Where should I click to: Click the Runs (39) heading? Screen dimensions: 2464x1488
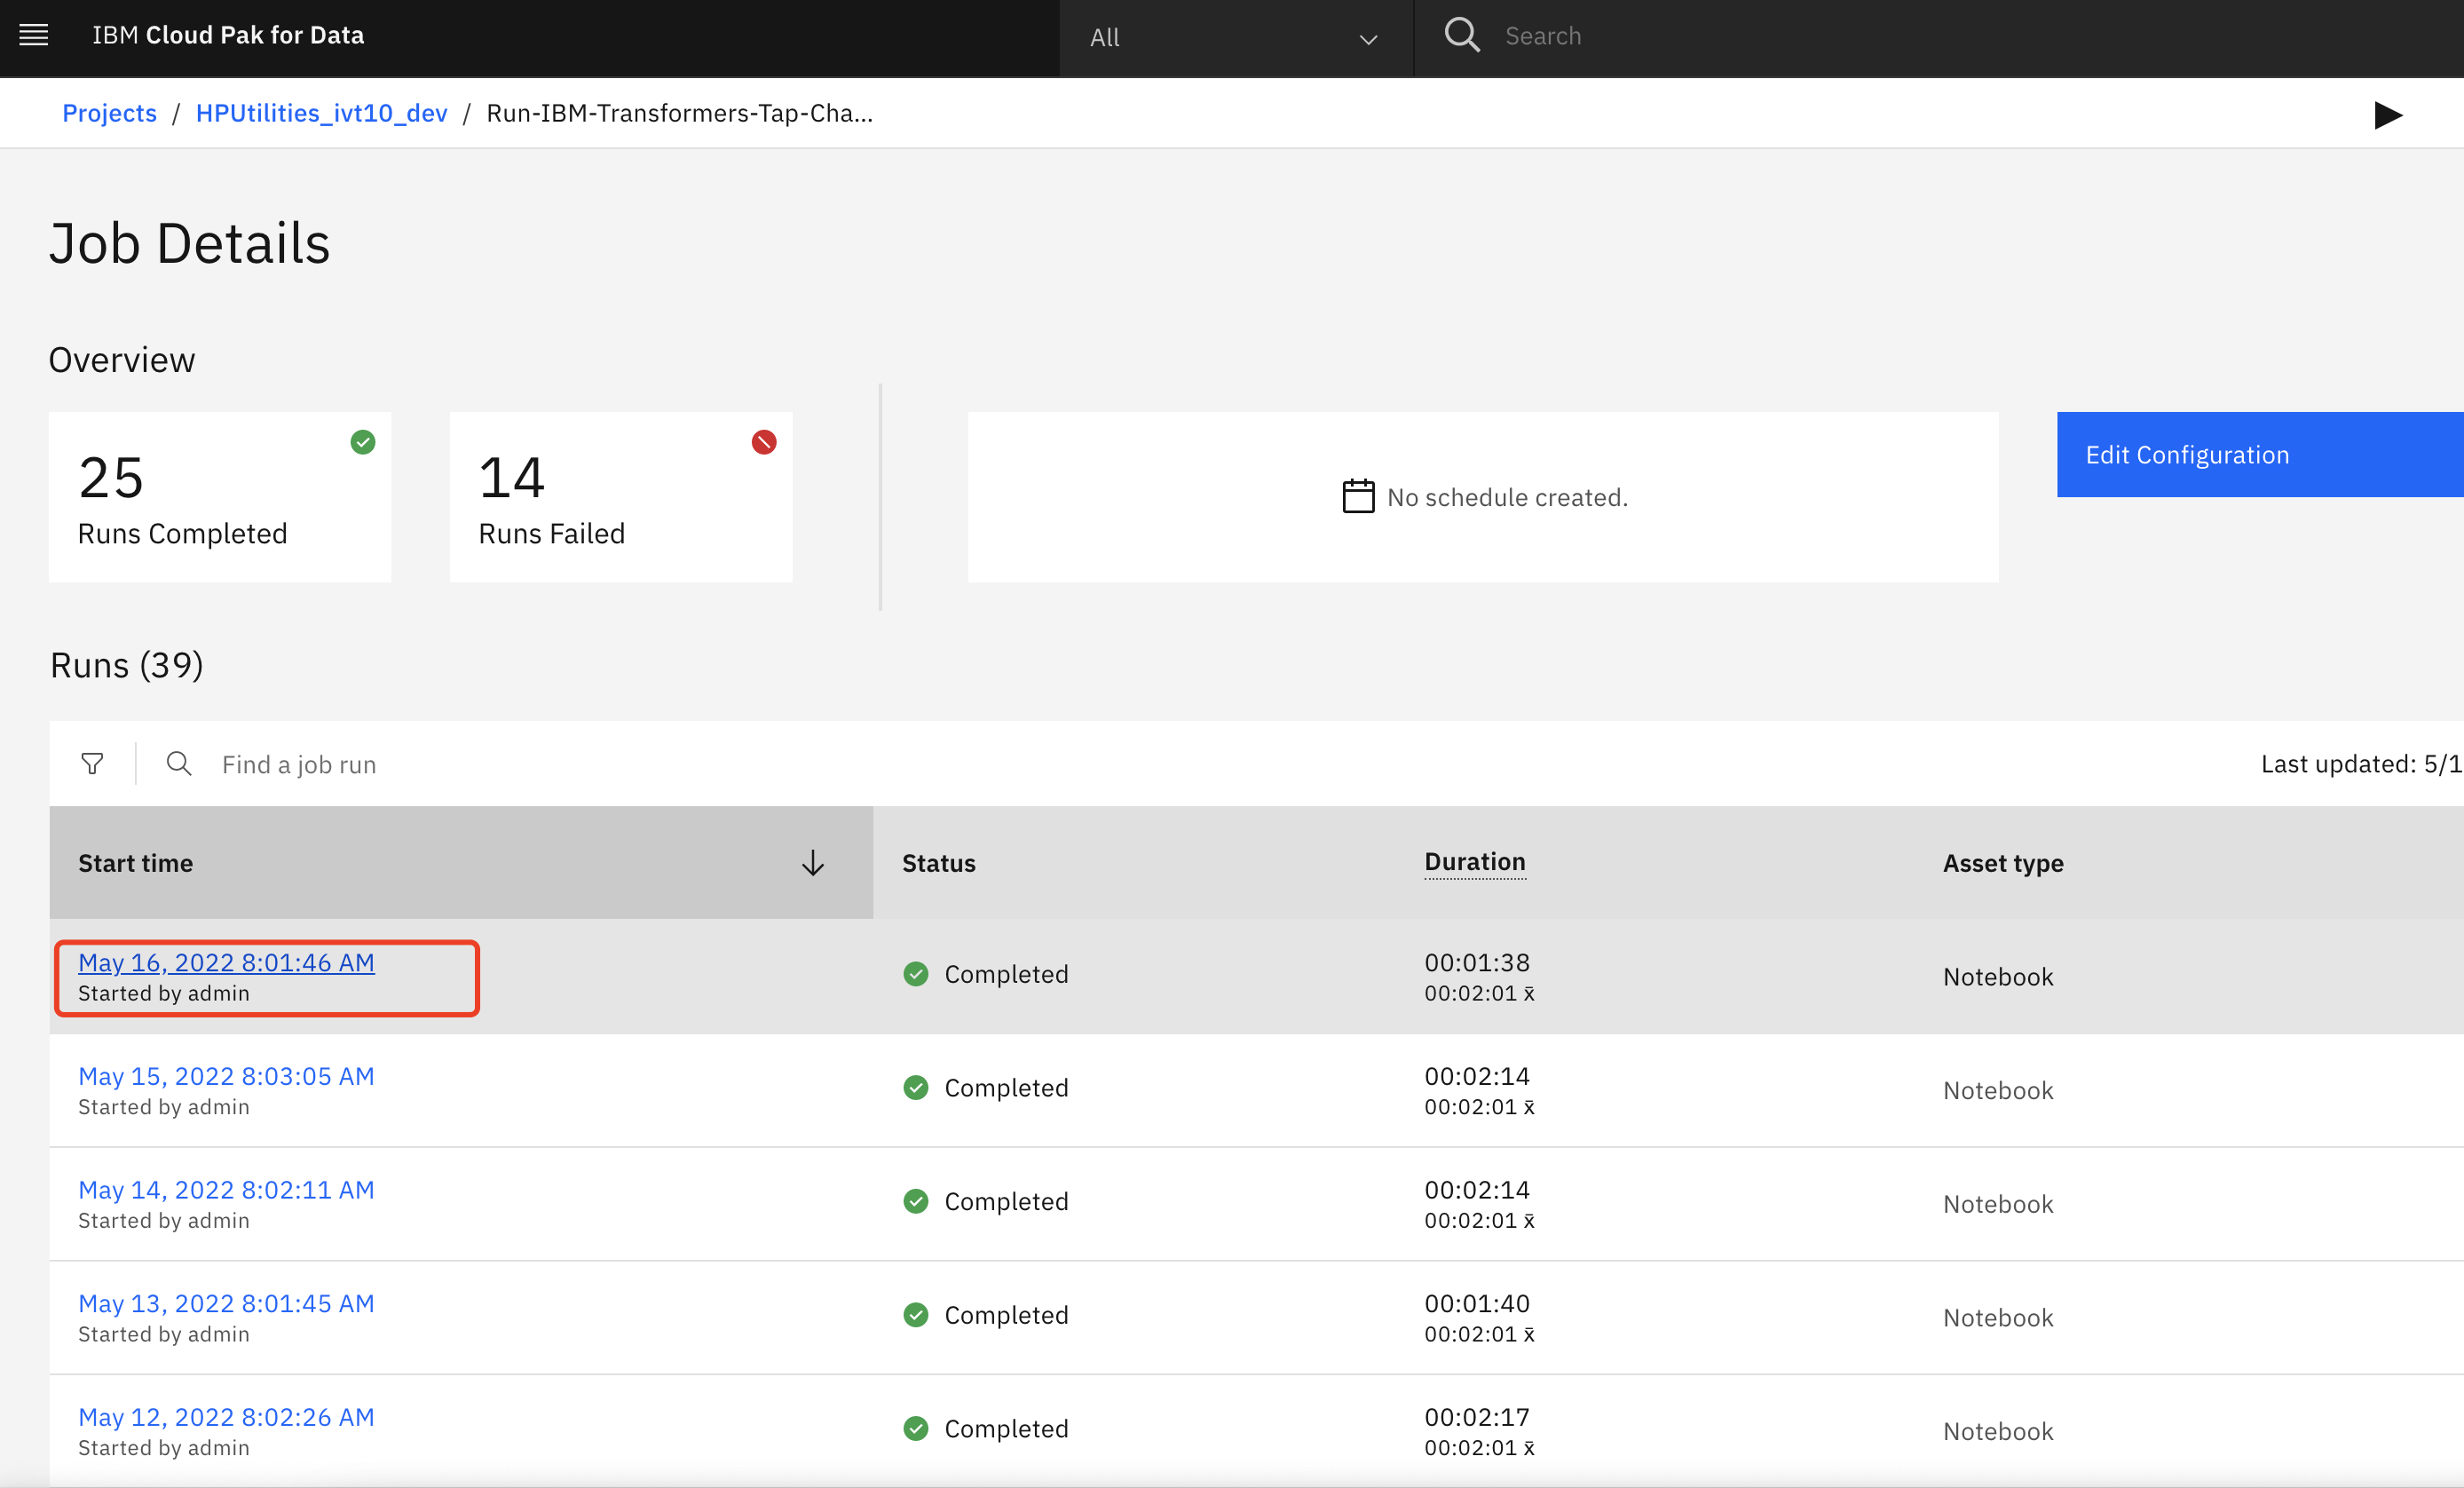click(x=127, y=665)
